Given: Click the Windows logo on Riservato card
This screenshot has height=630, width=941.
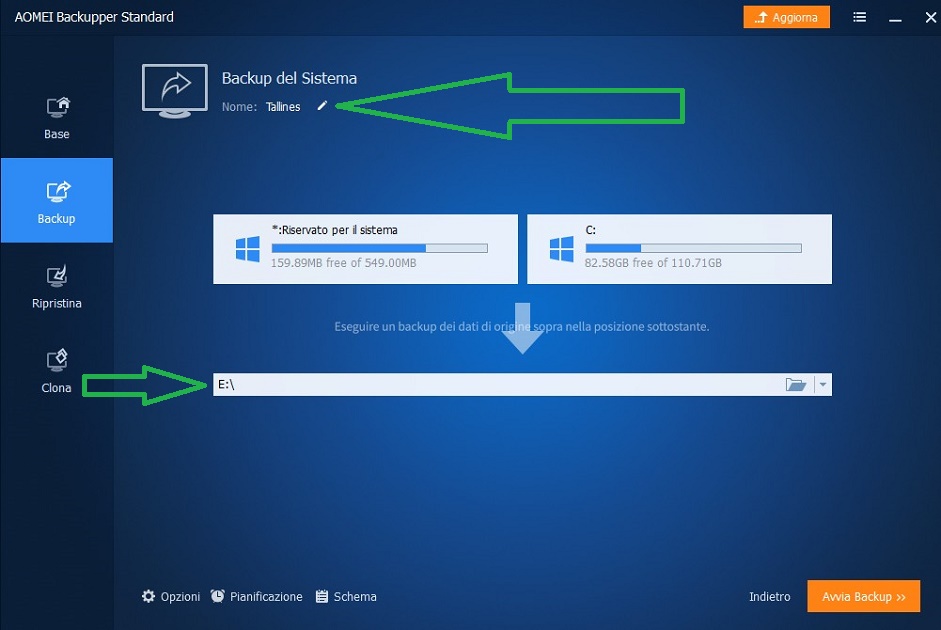Looking at the screenshot, I should tap(248, 249).
